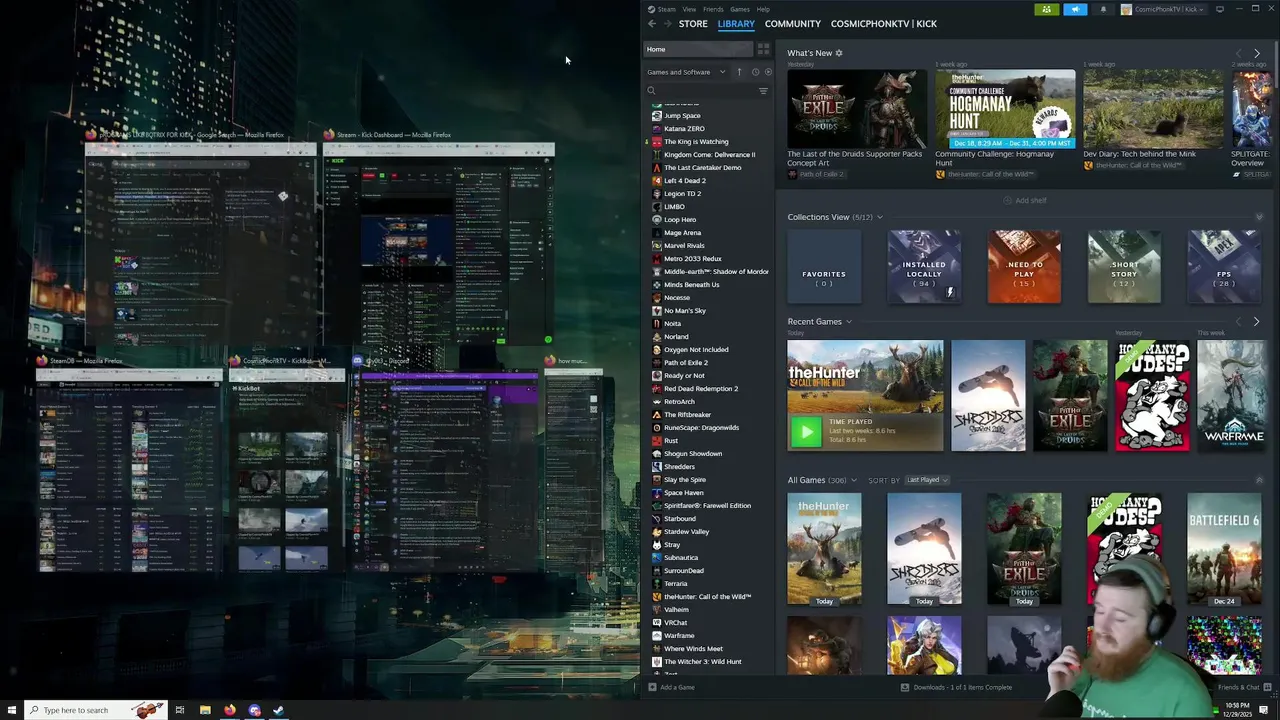Open File Explorer from the taskbar
The width and height of the screenshot is (1280, 720).
click(x=205, y=710)
